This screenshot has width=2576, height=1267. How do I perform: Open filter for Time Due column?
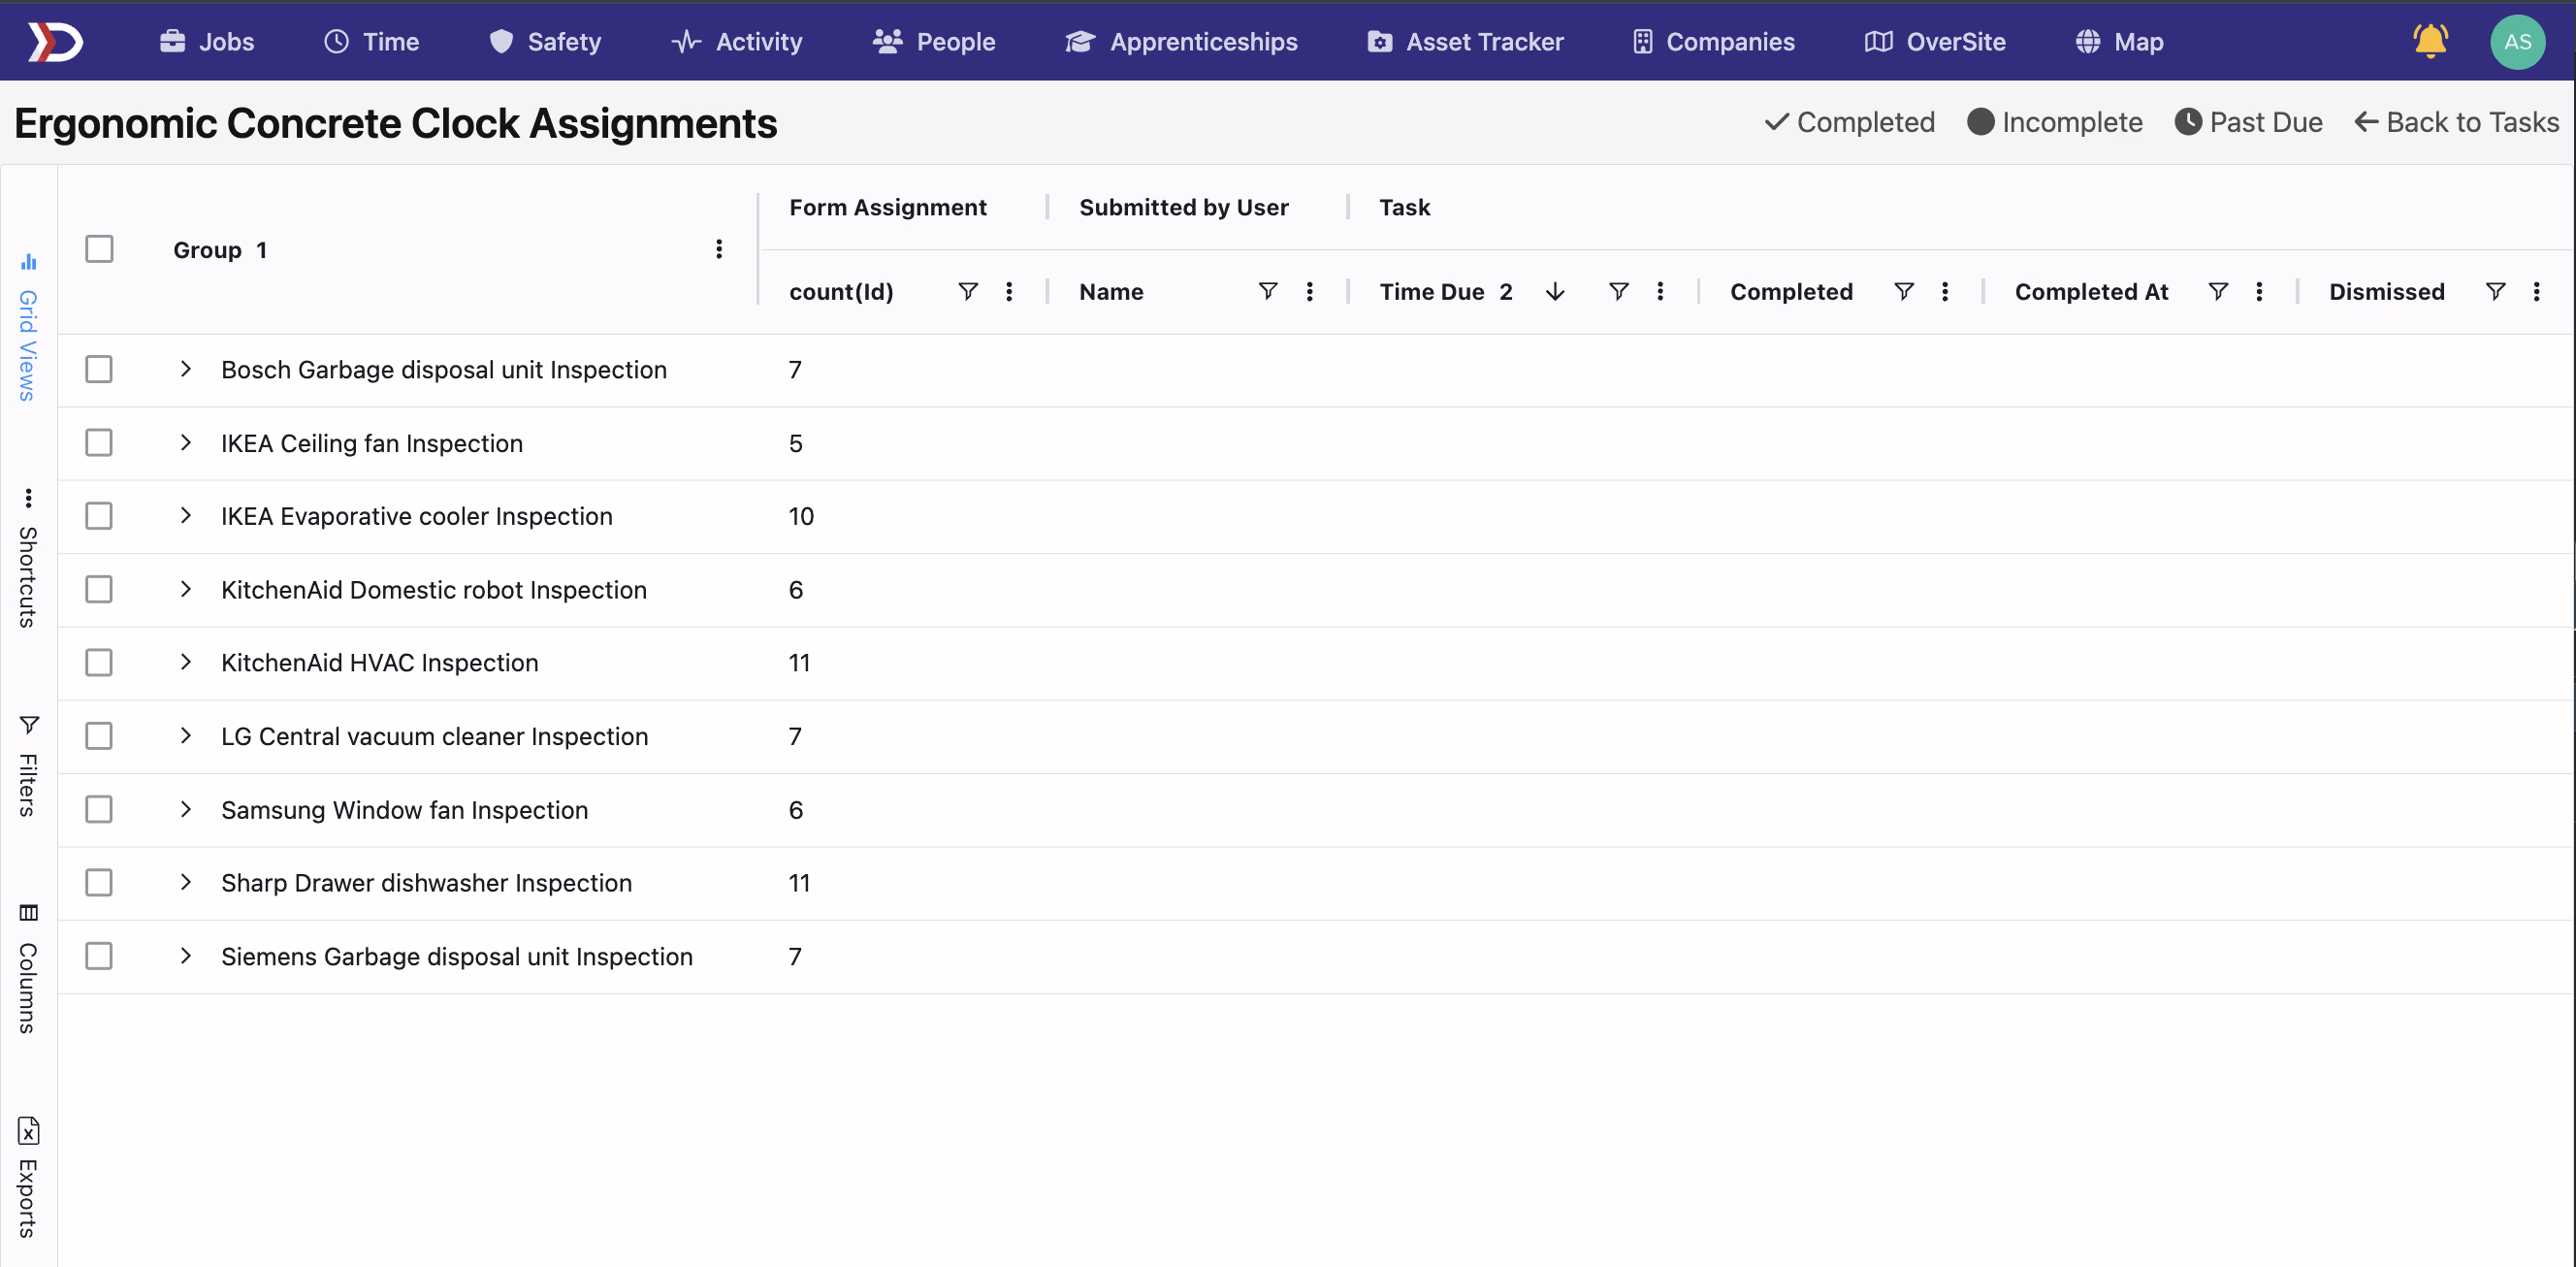[1618, 291]
